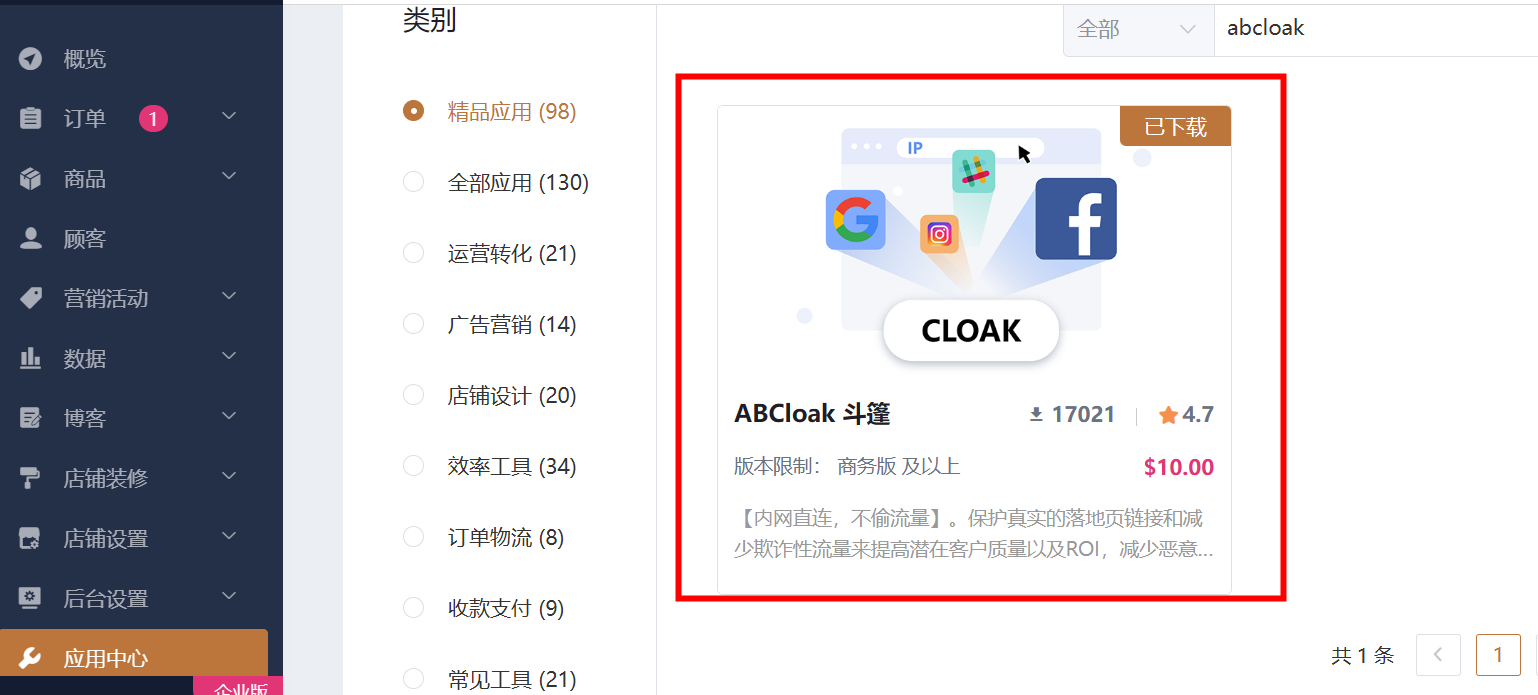This screenshot has width=1538, height=695.
Task: Click the 订单 clipboard icon in sidebar
Action: pos(31,118)
